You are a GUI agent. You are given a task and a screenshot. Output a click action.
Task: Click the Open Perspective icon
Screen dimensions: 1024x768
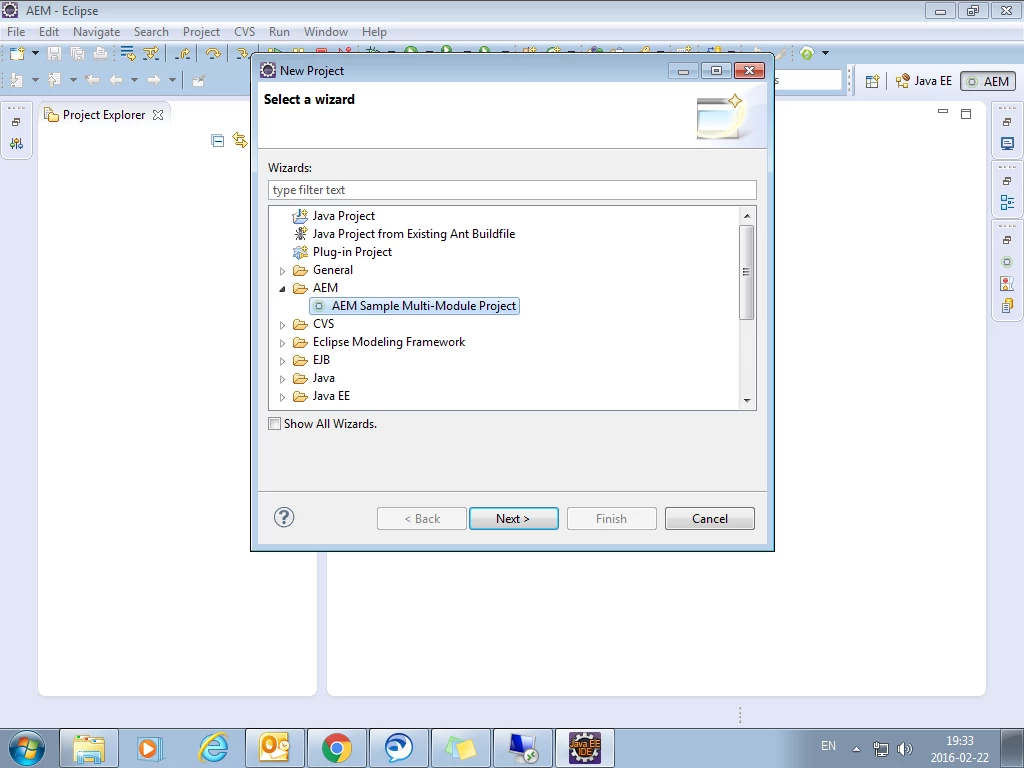tap(872, 81)
